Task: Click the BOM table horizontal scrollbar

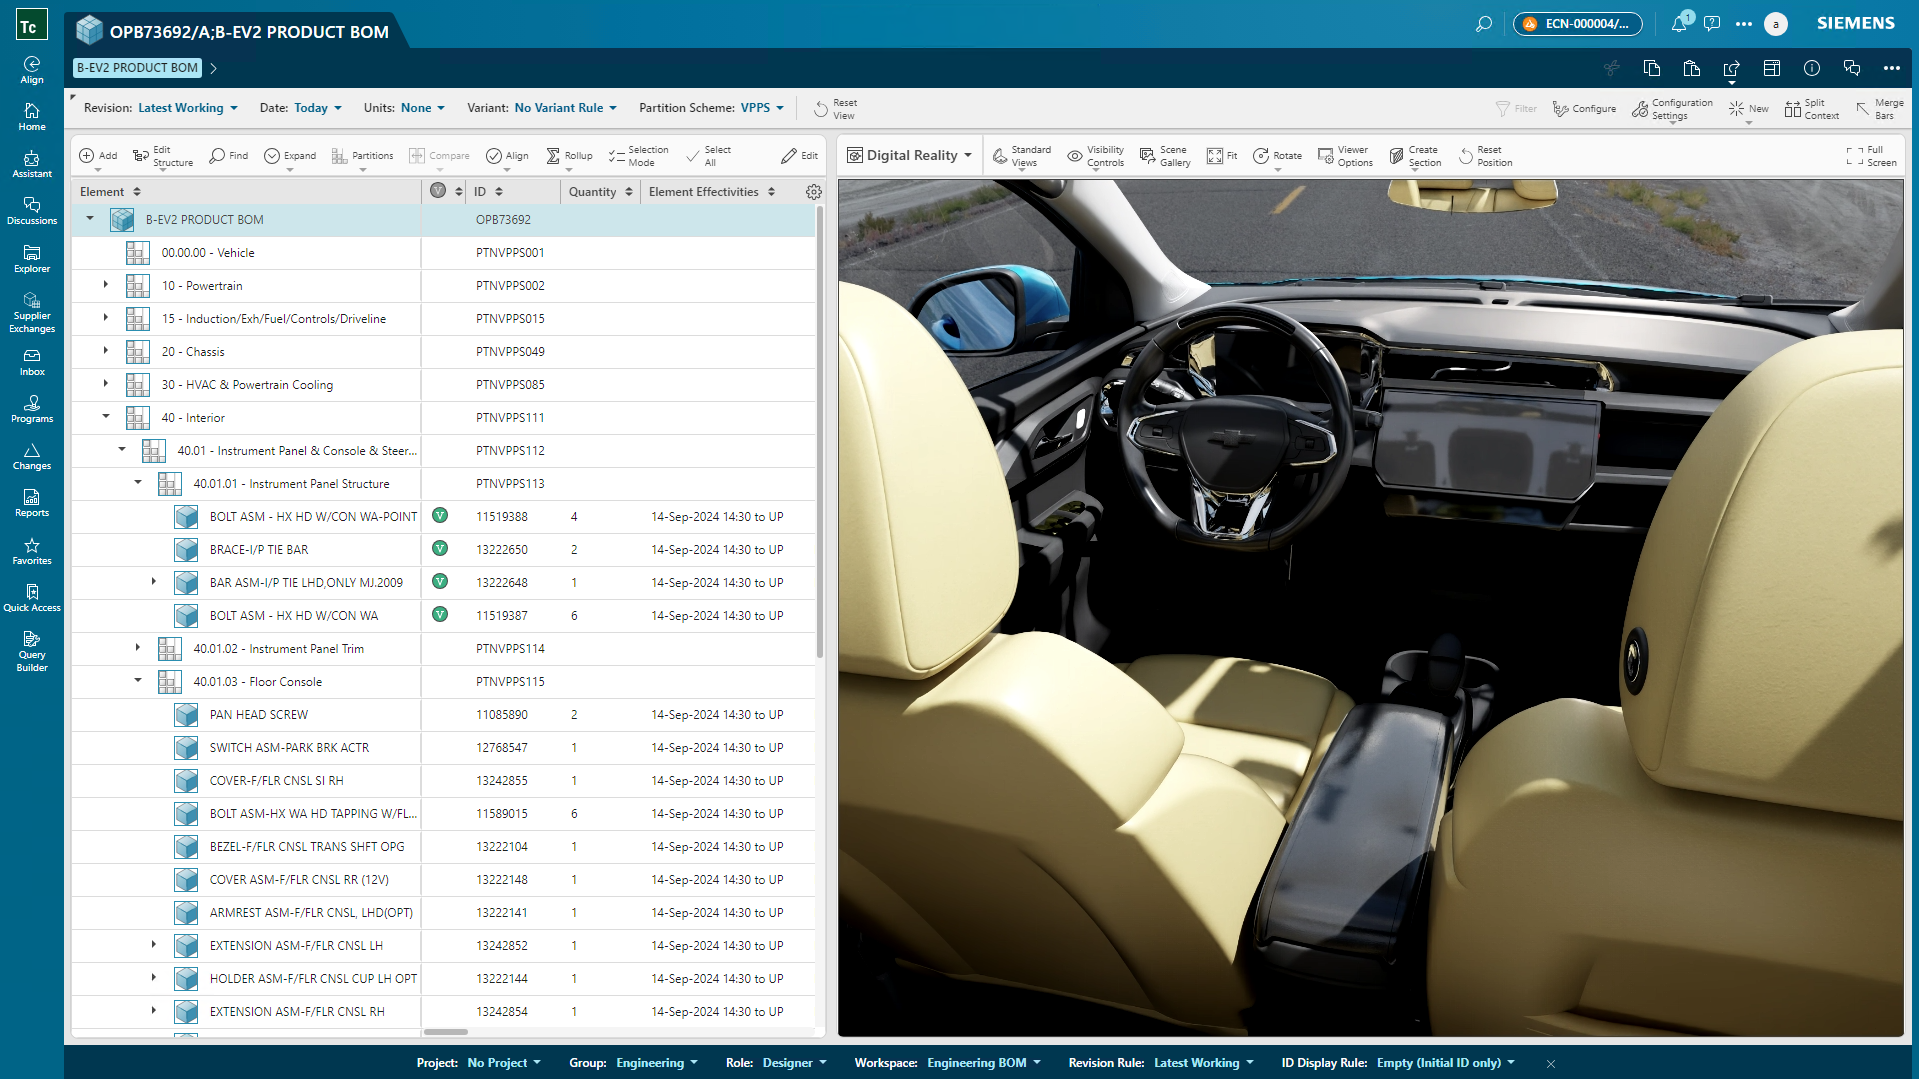Action: (x=446, y=1032)
